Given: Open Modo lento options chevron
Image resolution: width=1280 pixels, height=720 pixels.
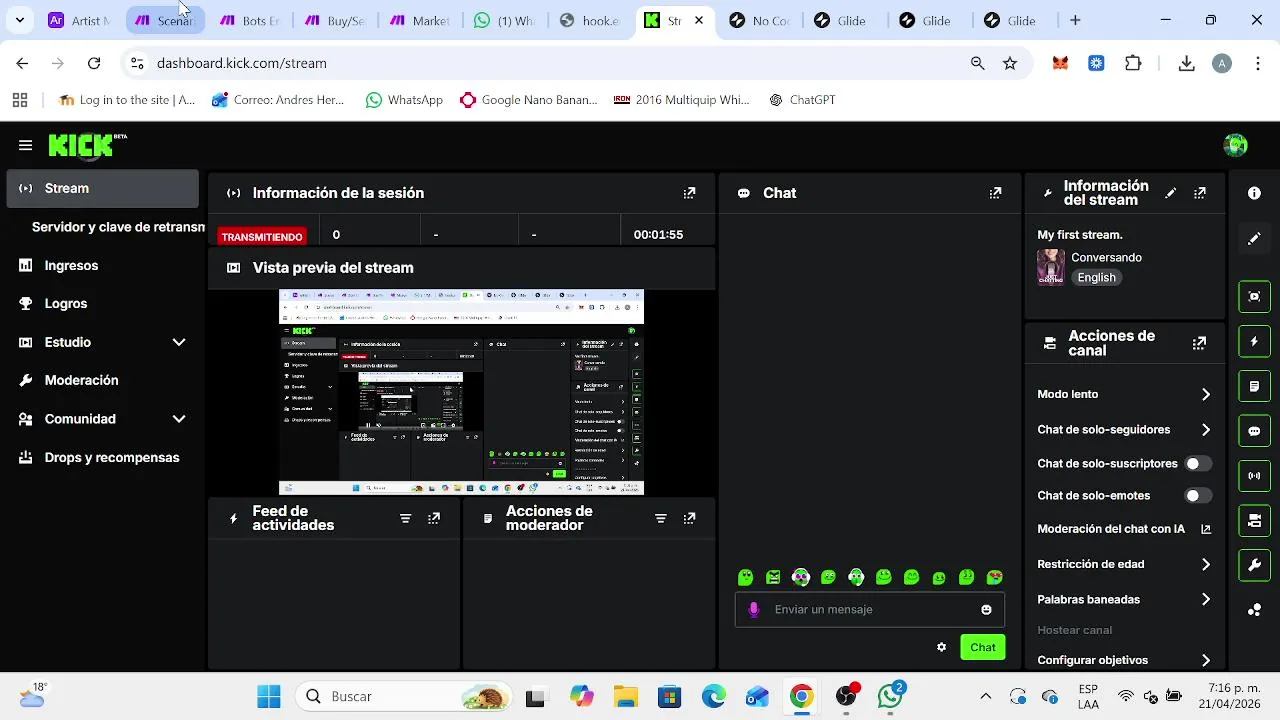Looking at the screenshot, I should point(1206,395).
